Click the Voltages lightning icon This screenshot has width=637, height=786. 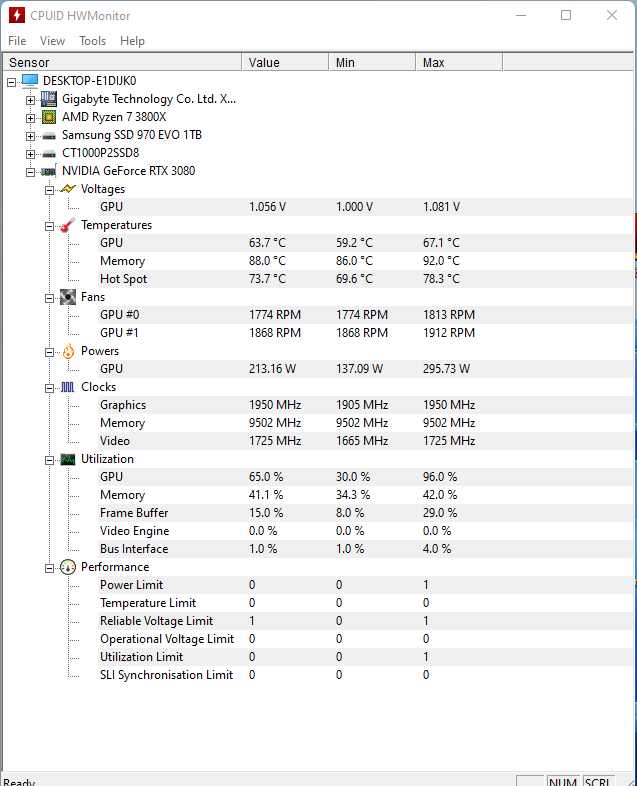(68, 189)
